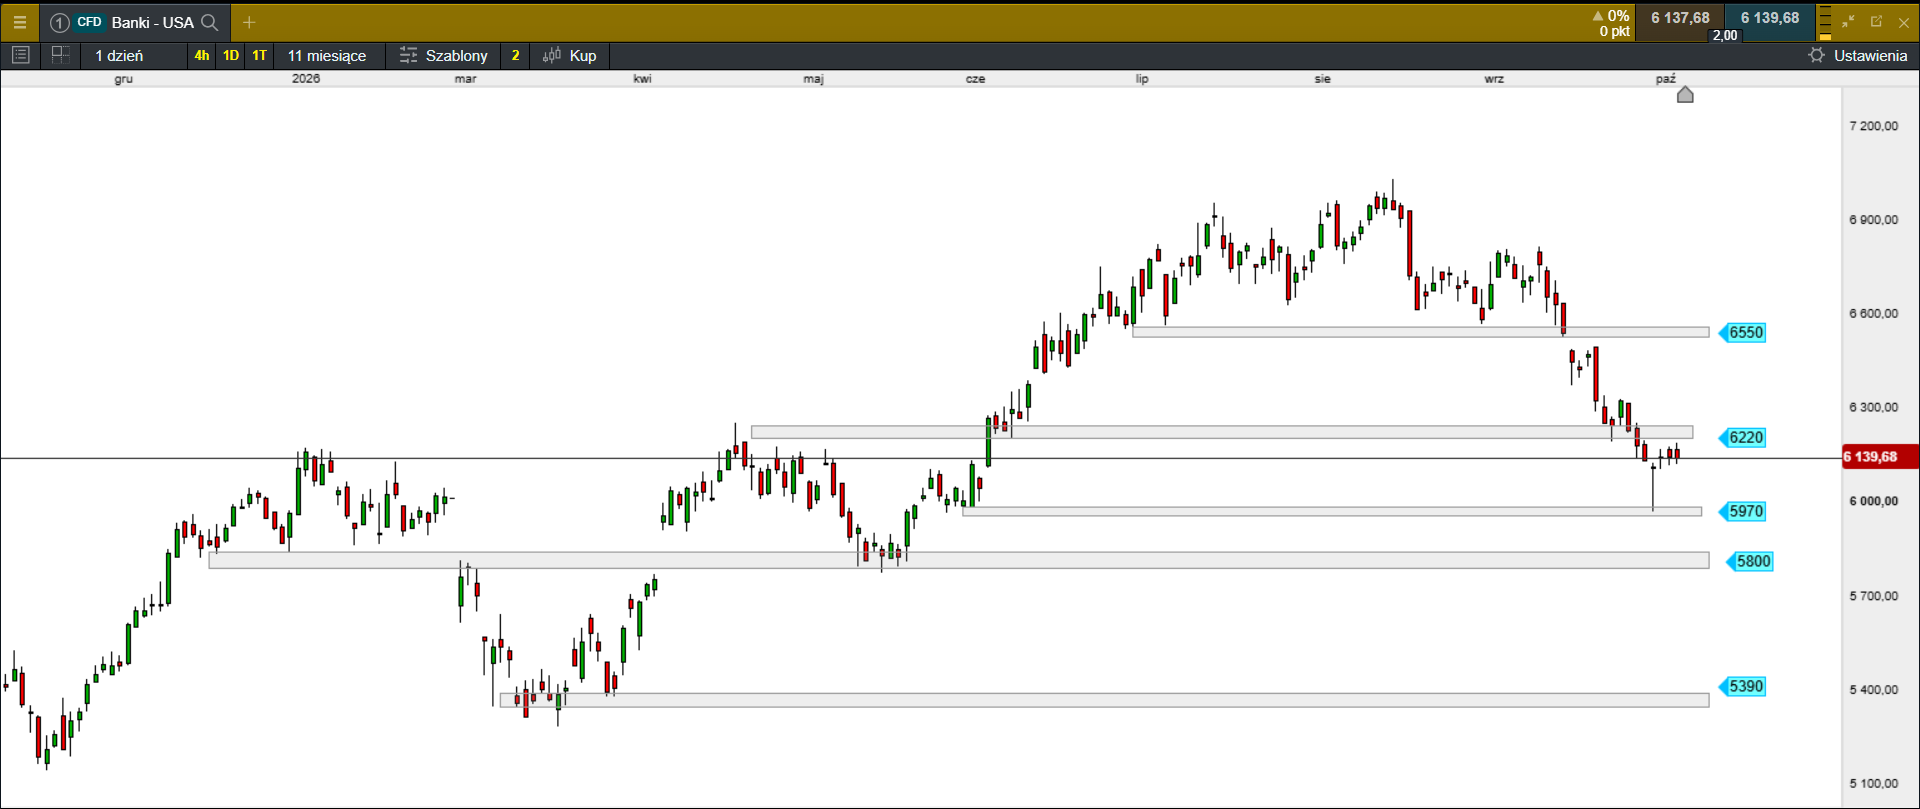This screenshot has height=809, width=1920.
Task: Click the Szablony sliders icon
Action: 408,55
